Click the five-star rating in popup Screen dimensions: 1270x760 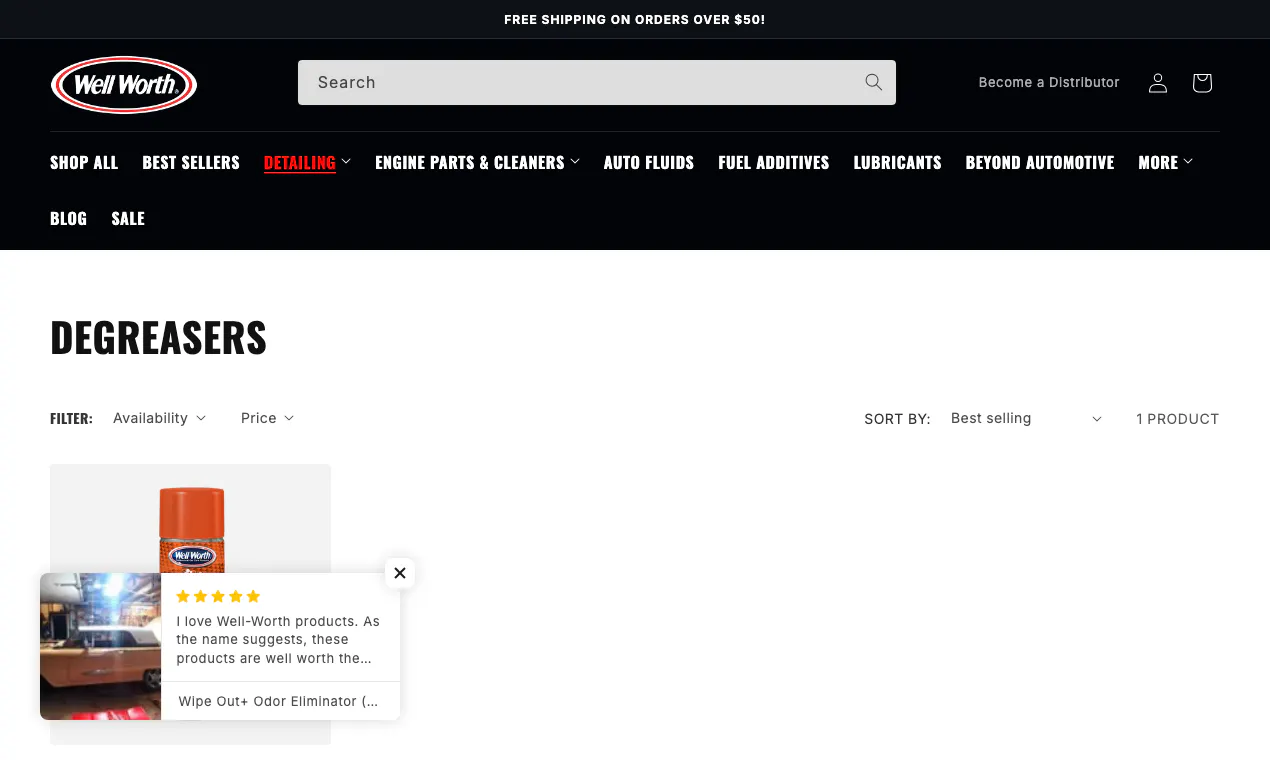(218, 597)
